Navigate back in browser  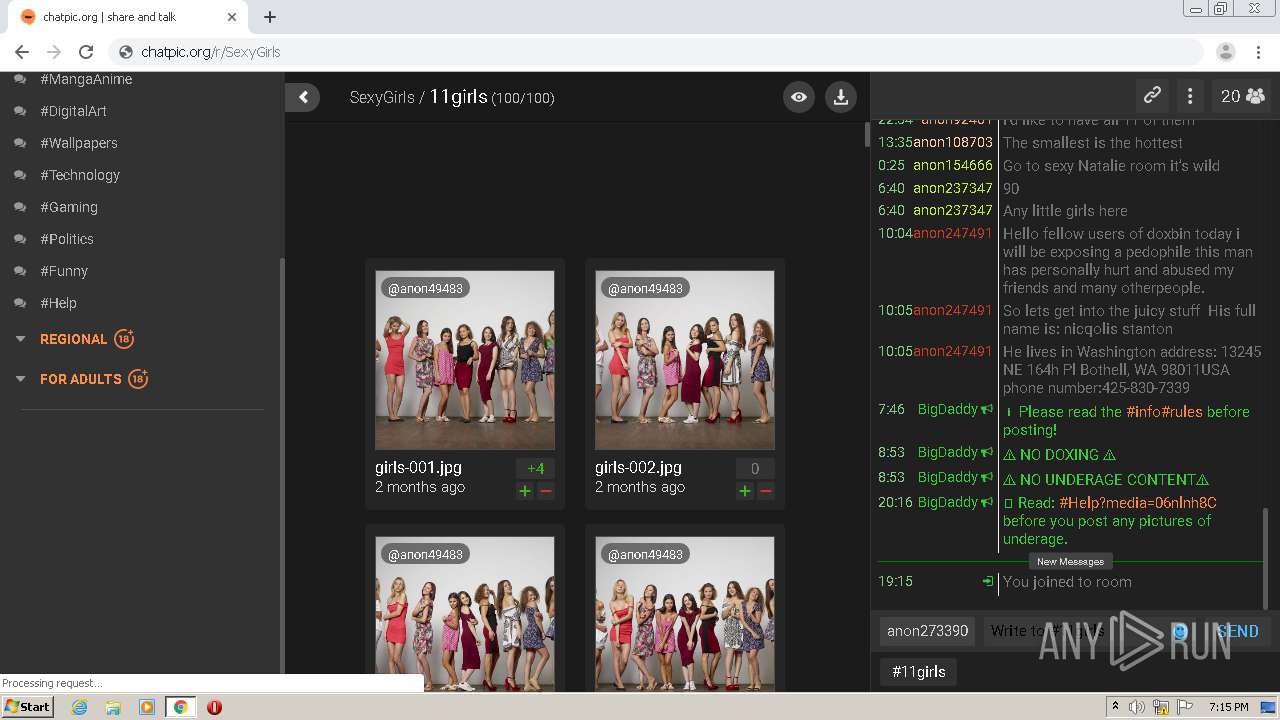22,52
